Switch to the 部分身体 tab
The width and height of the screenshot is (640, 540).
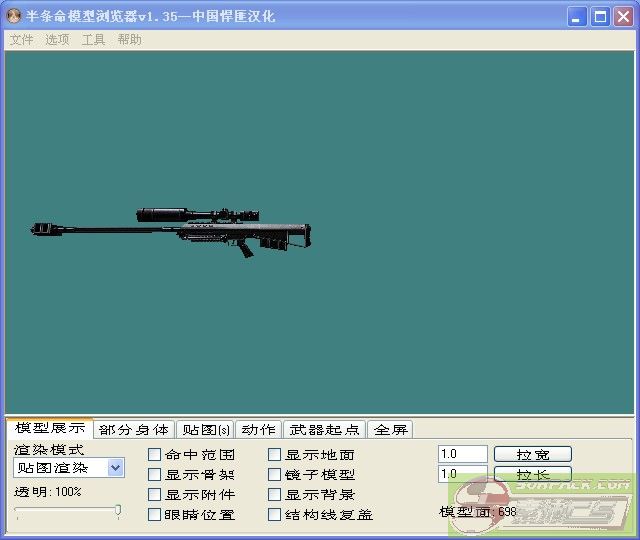click(134, 430)
